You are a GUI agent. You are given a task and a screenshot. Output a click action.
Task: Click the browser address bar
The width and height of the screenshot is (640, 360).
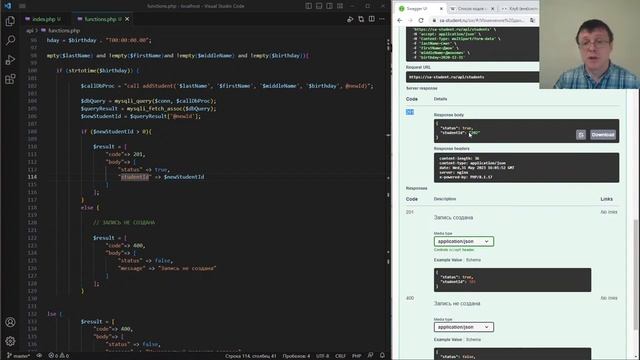click(480, 20)
